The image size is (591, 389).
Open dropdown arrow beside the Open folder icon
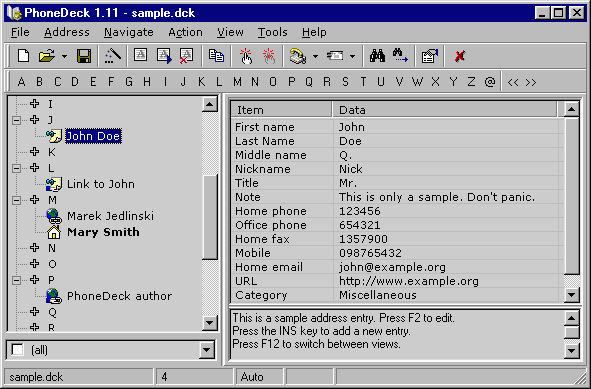[x=64, y=57]
